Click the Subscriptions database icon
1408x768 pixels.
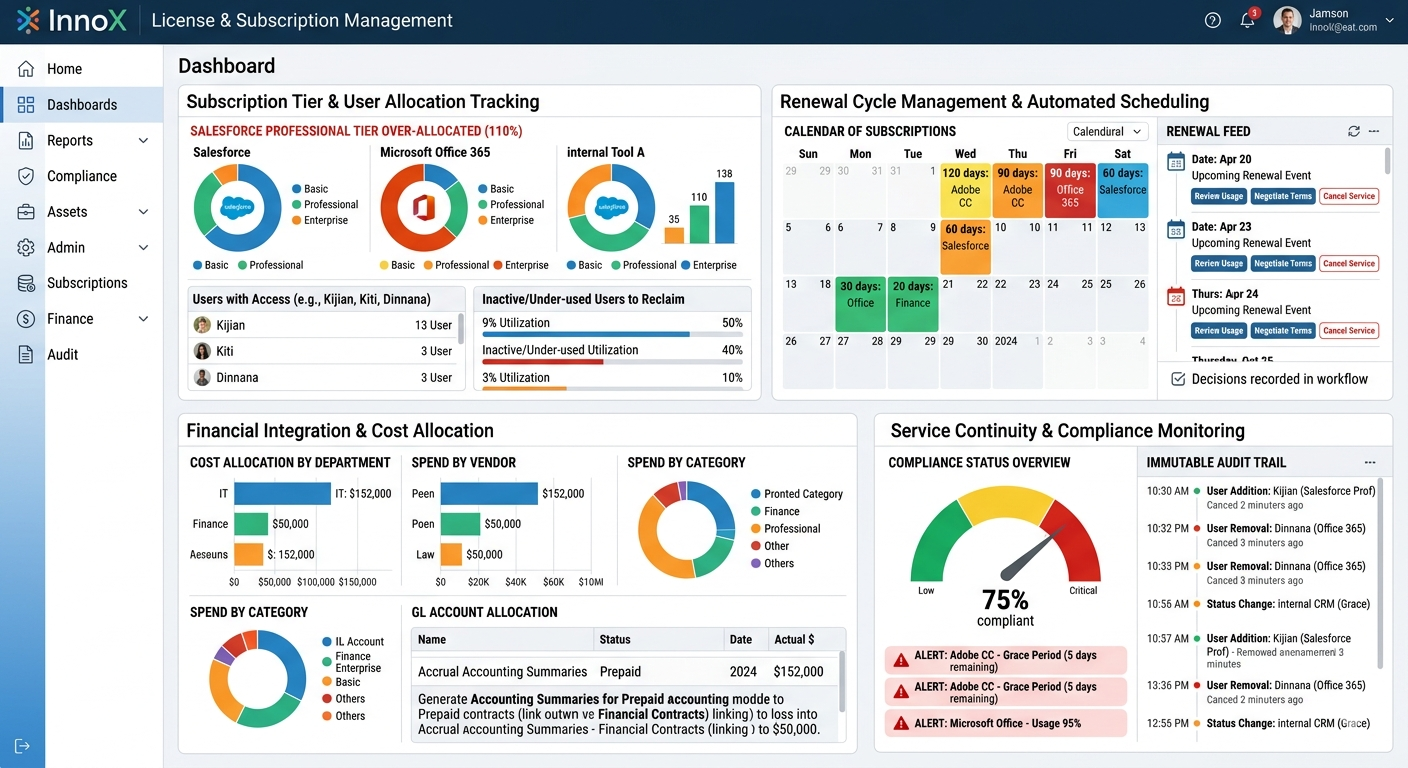(26, 283)
